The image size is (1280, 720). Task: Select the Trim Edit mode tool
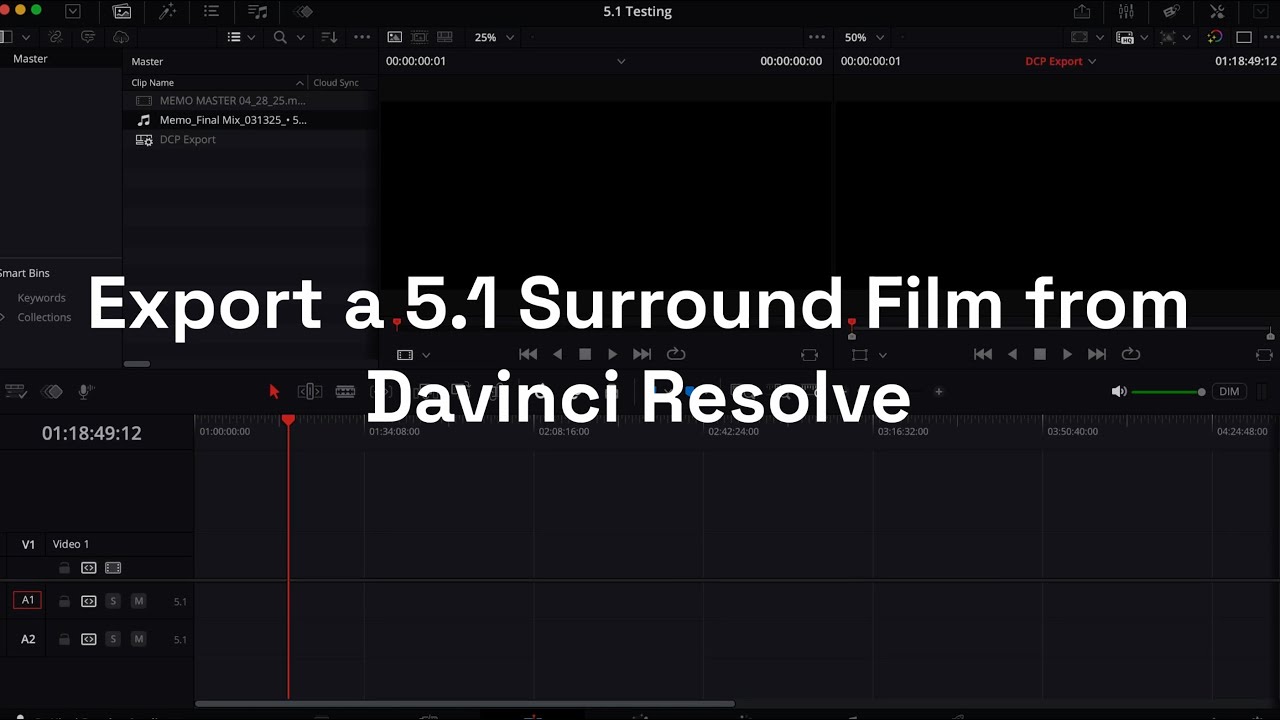point(309,392)
